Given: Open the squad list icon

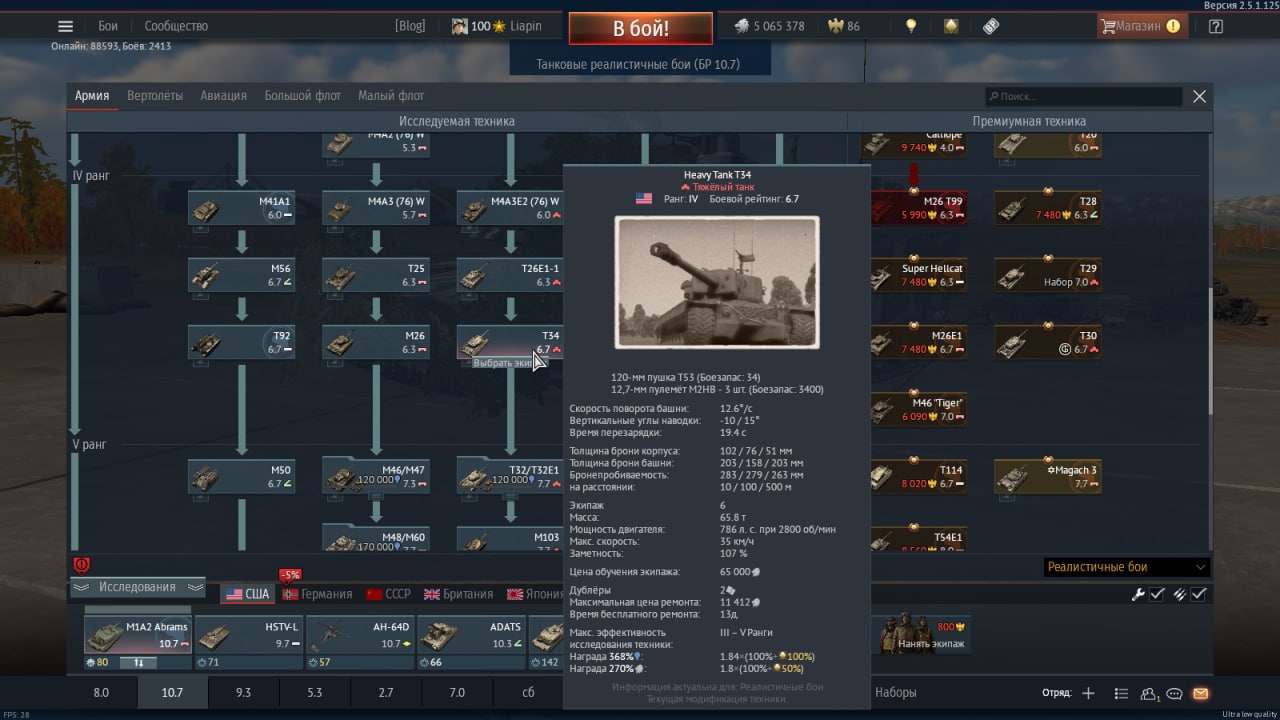Looking at the screenshot, I should tap(1121, 693).
